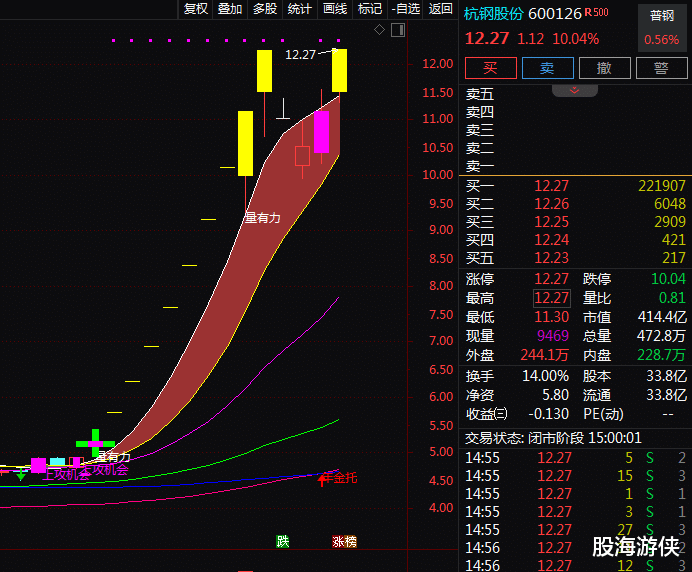Select the last yellow limit-up candle
This screenshot has height=572, width=692.
339,71
